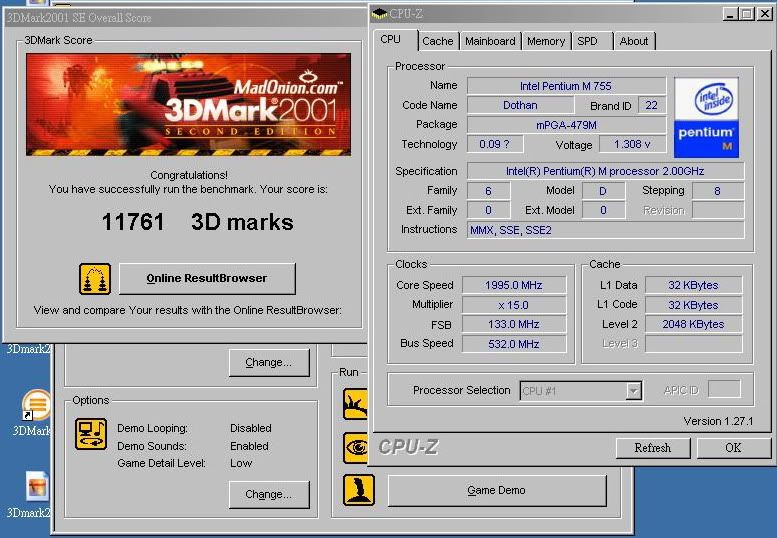
Task: Click the 3DMark2001 SE Overall Score title bar
Action: 184,18
